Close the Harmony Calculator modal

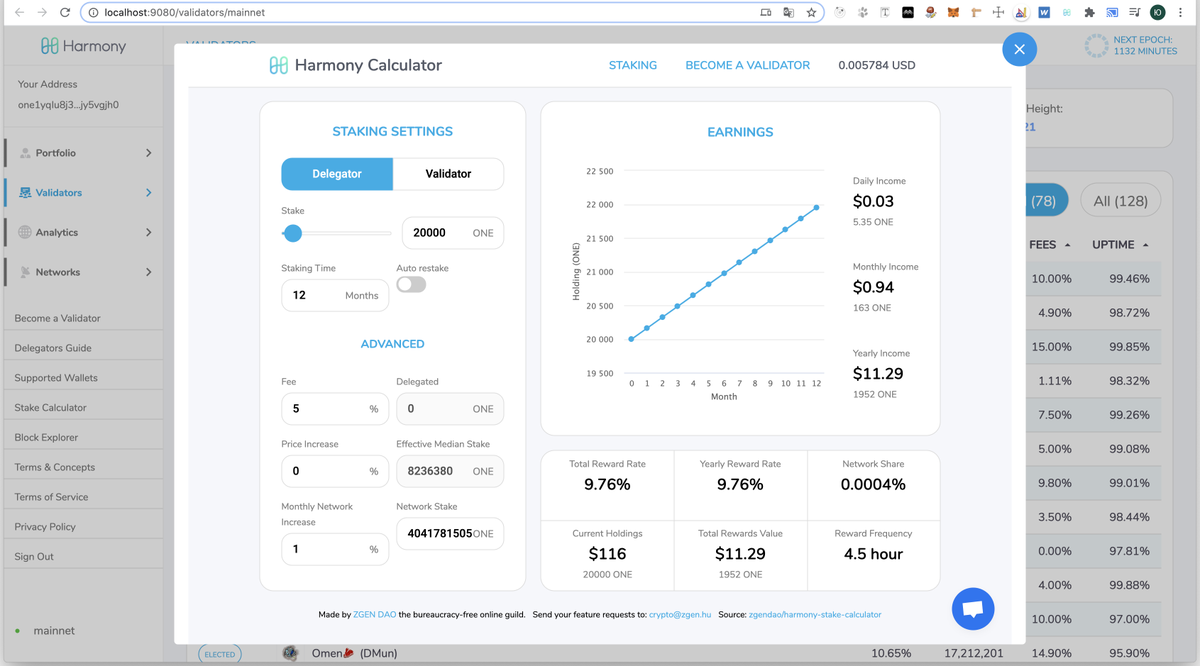1019,49
